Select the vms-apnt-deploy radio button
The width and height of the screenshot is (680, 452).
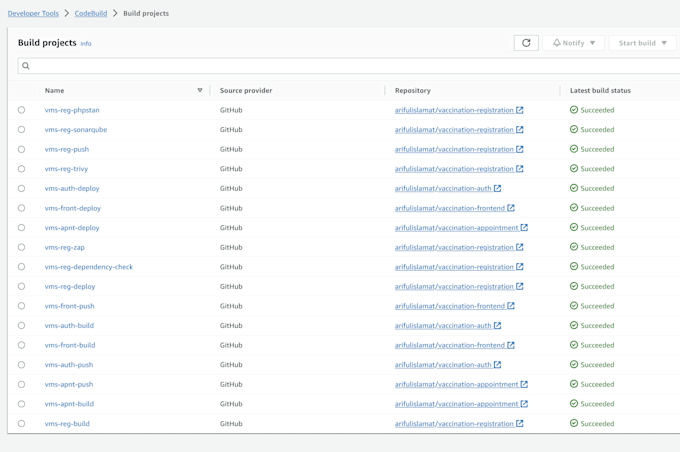coord(21,228)
